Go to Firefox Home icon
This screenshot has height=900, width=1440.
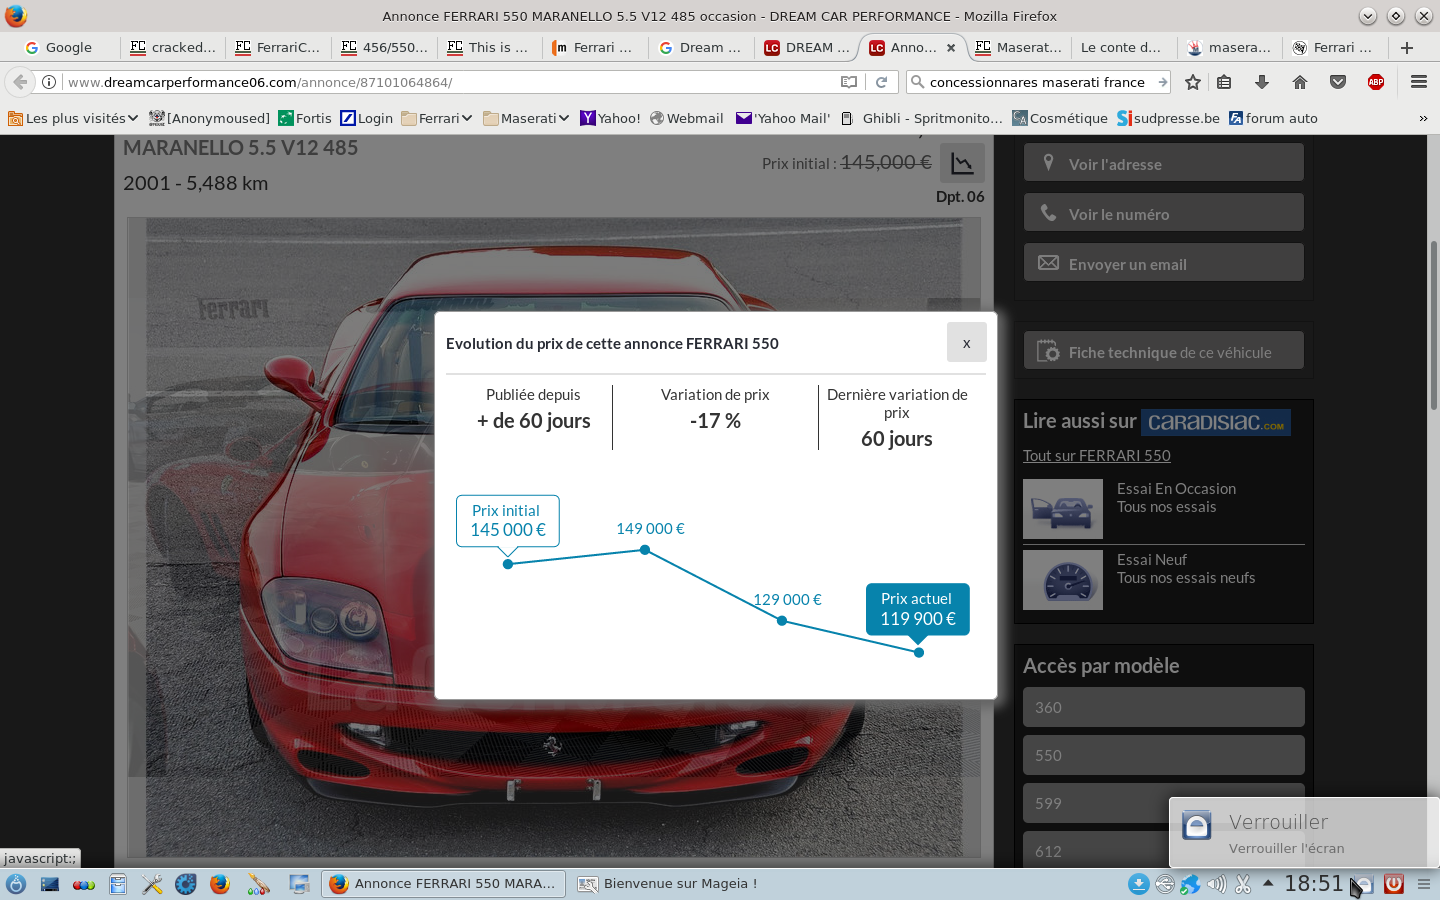pyautogui.click(x=1300, y=82)
